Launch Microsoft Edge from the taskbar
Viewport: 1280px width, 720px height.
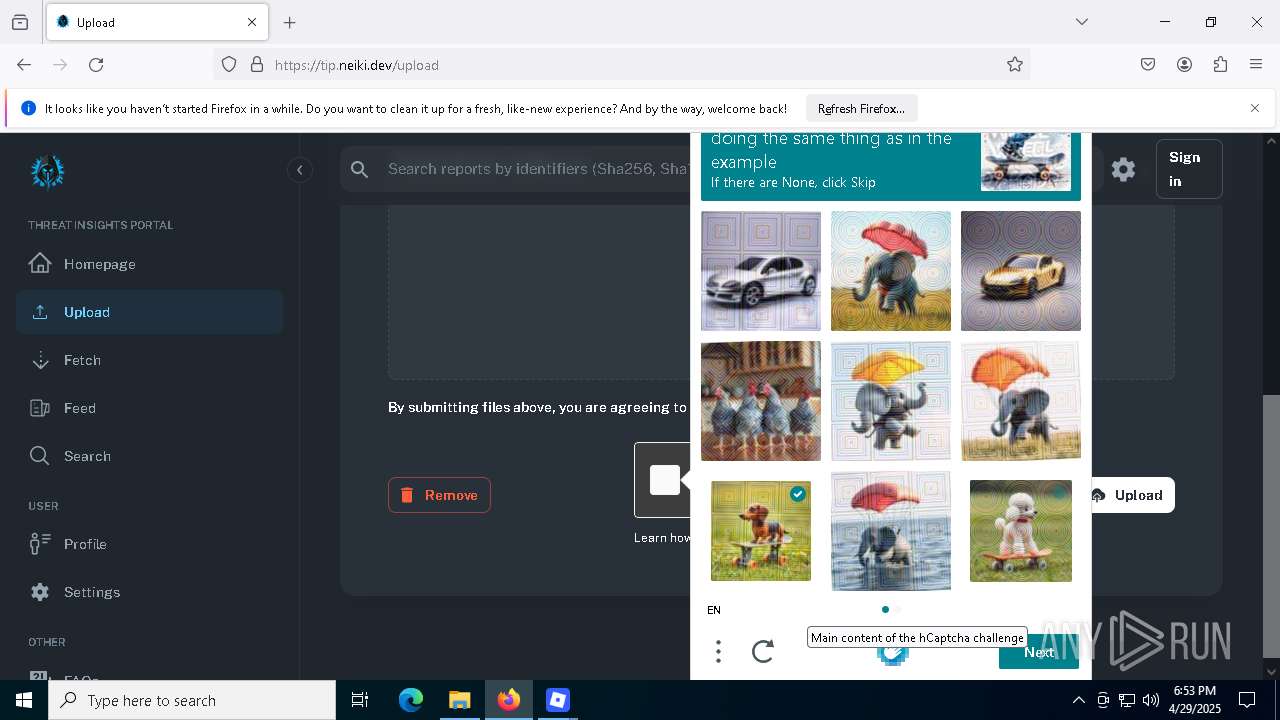tap(411, 700)
